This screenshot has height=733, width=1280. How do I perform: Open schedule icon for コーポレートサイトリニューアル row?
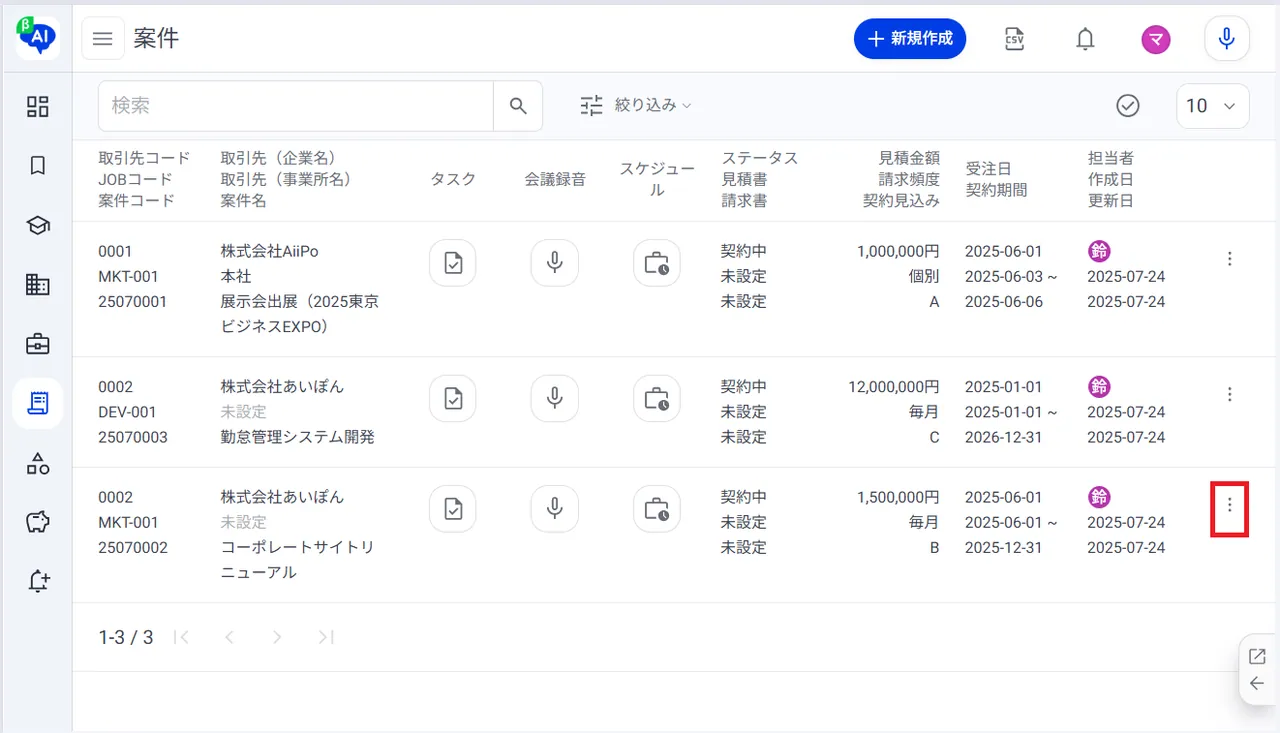(657, 509)
